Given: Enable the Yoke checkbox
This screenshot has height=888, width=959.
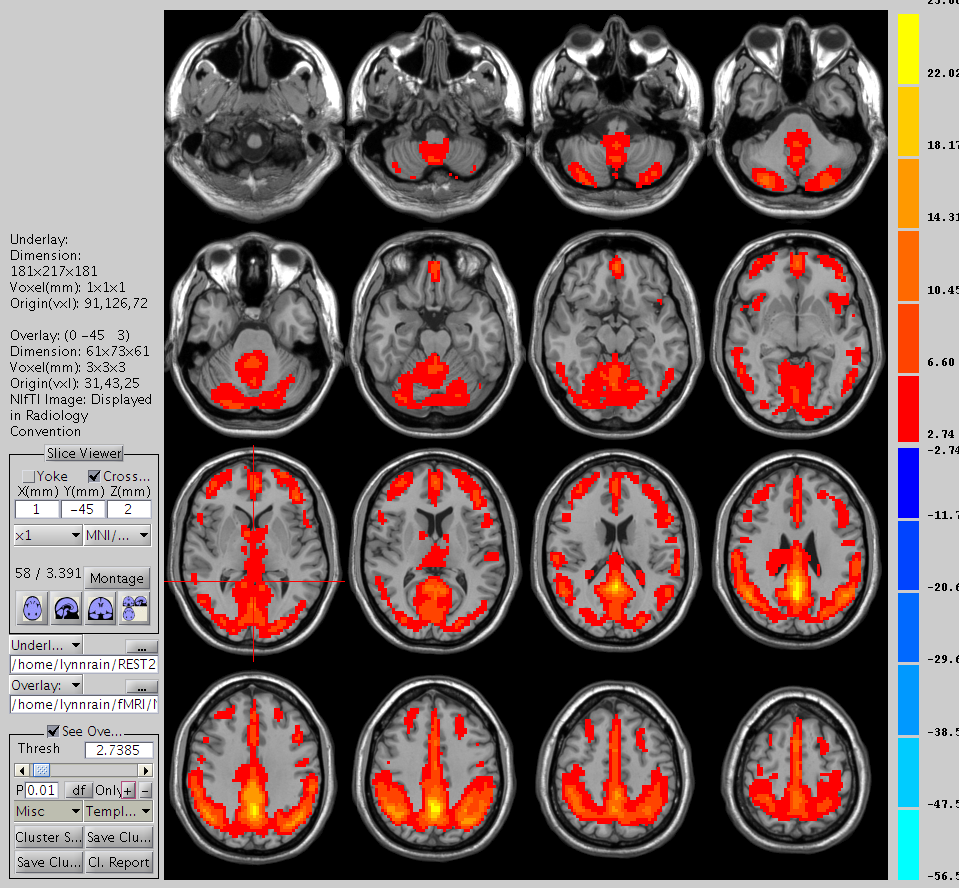Looking at the screenshot, I should coord(28,476).
